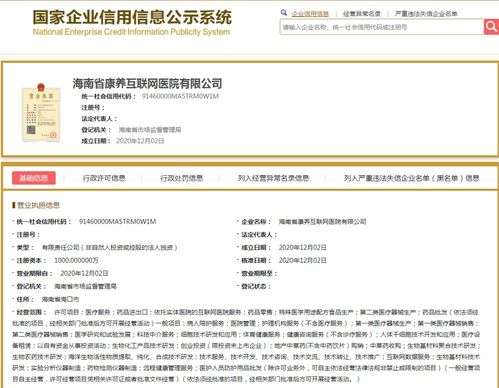This screenshot has height=388, width=499.
Task: Switch to the 行政许可信息 tab
Action: click(x=104, y=178)
